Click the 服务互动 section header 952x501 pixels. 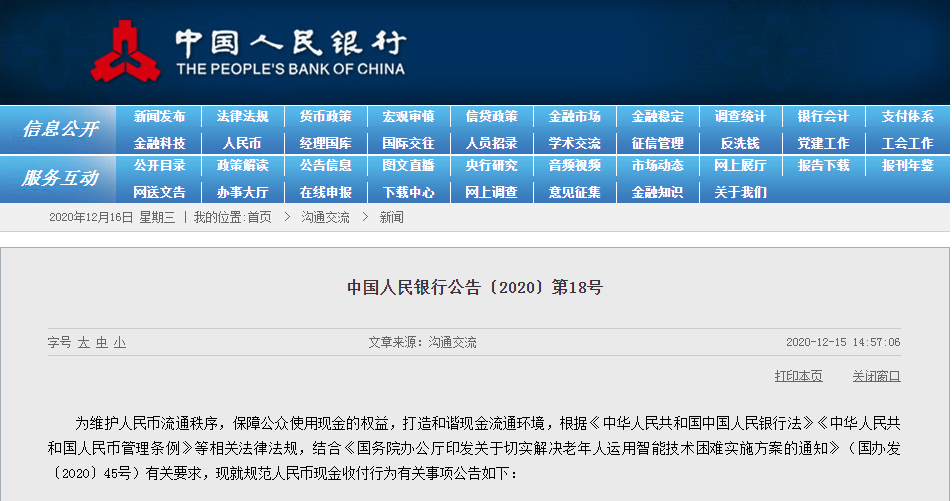tap(60, 178)
